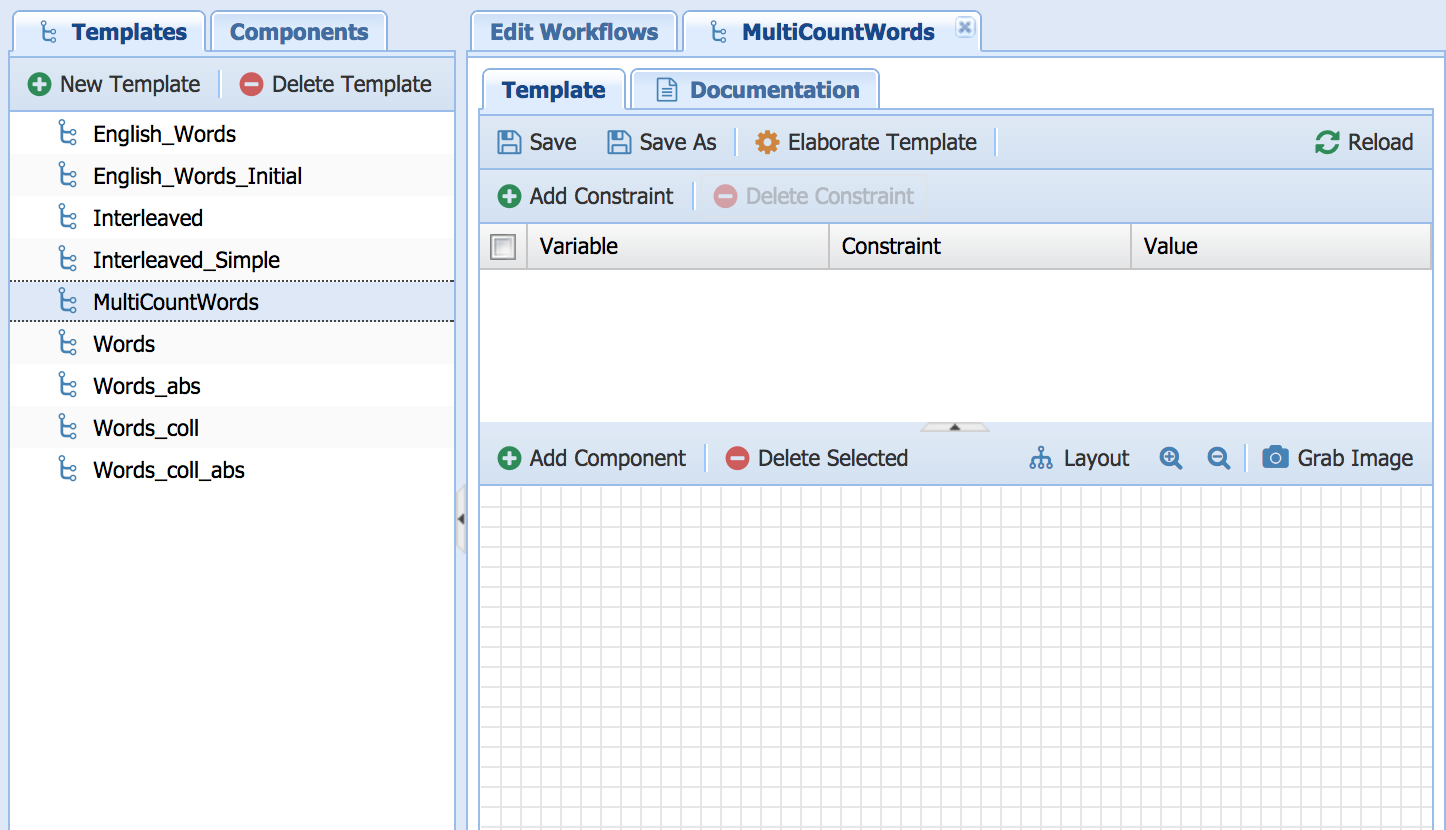Open the Documentation tab
The height and width of the screenshot is (830, 1446).
[756, 90]
